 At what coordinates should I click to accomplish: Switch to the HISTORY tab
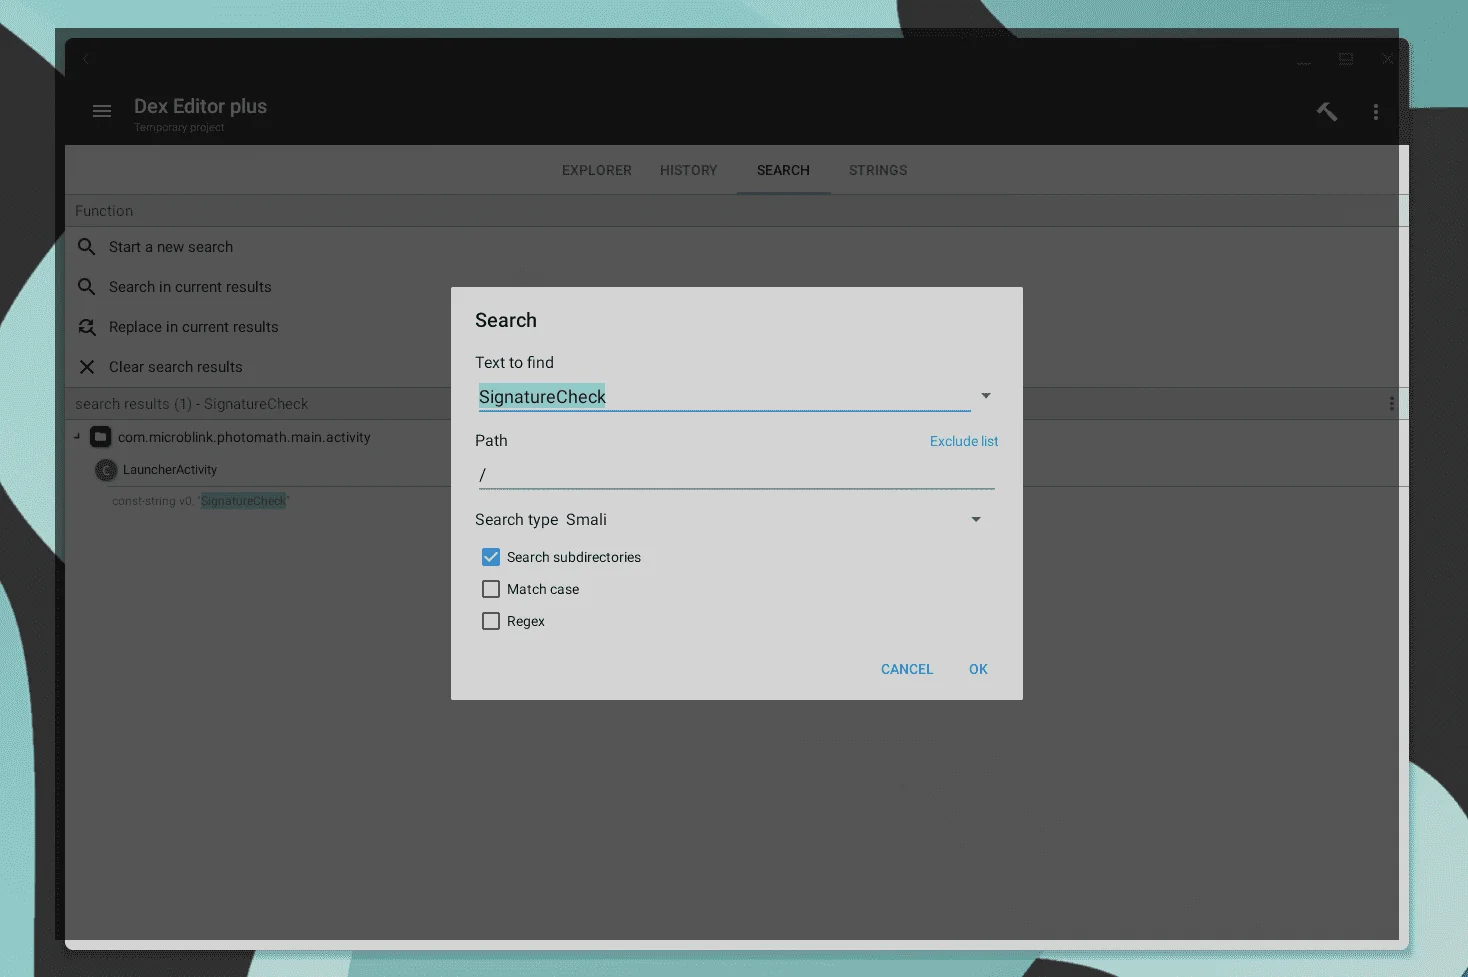point(689,170)
